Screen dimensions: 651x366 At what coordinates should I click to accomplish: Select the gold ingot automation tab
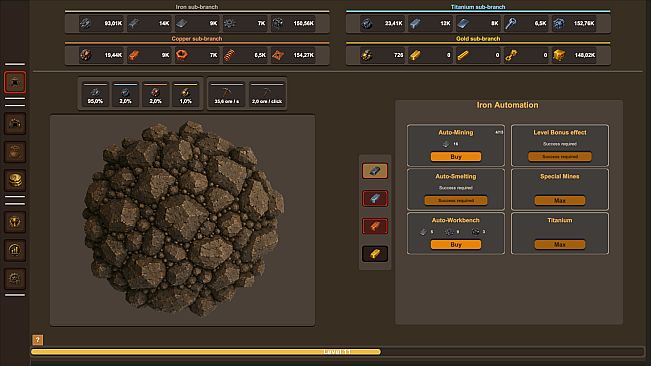(x=375, y=254)
